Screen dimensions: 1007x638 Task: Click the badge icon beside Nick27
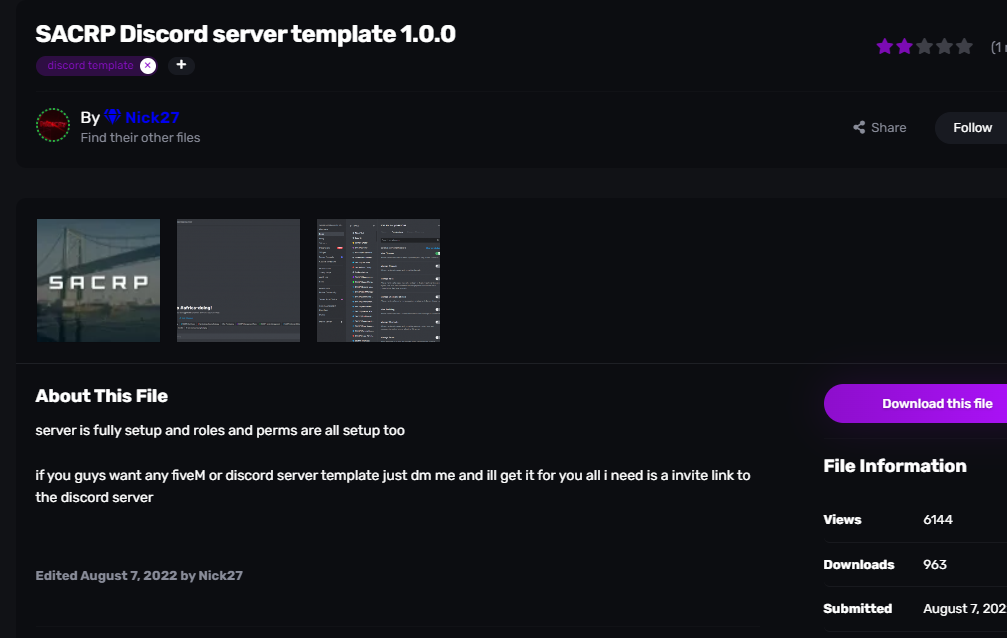112,118
